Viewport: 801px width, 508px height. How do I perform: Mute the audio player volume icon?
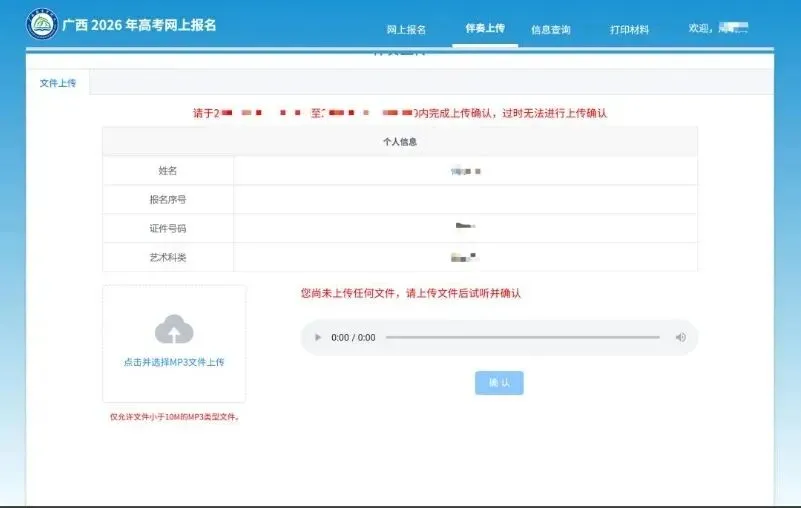pos(680,337)
